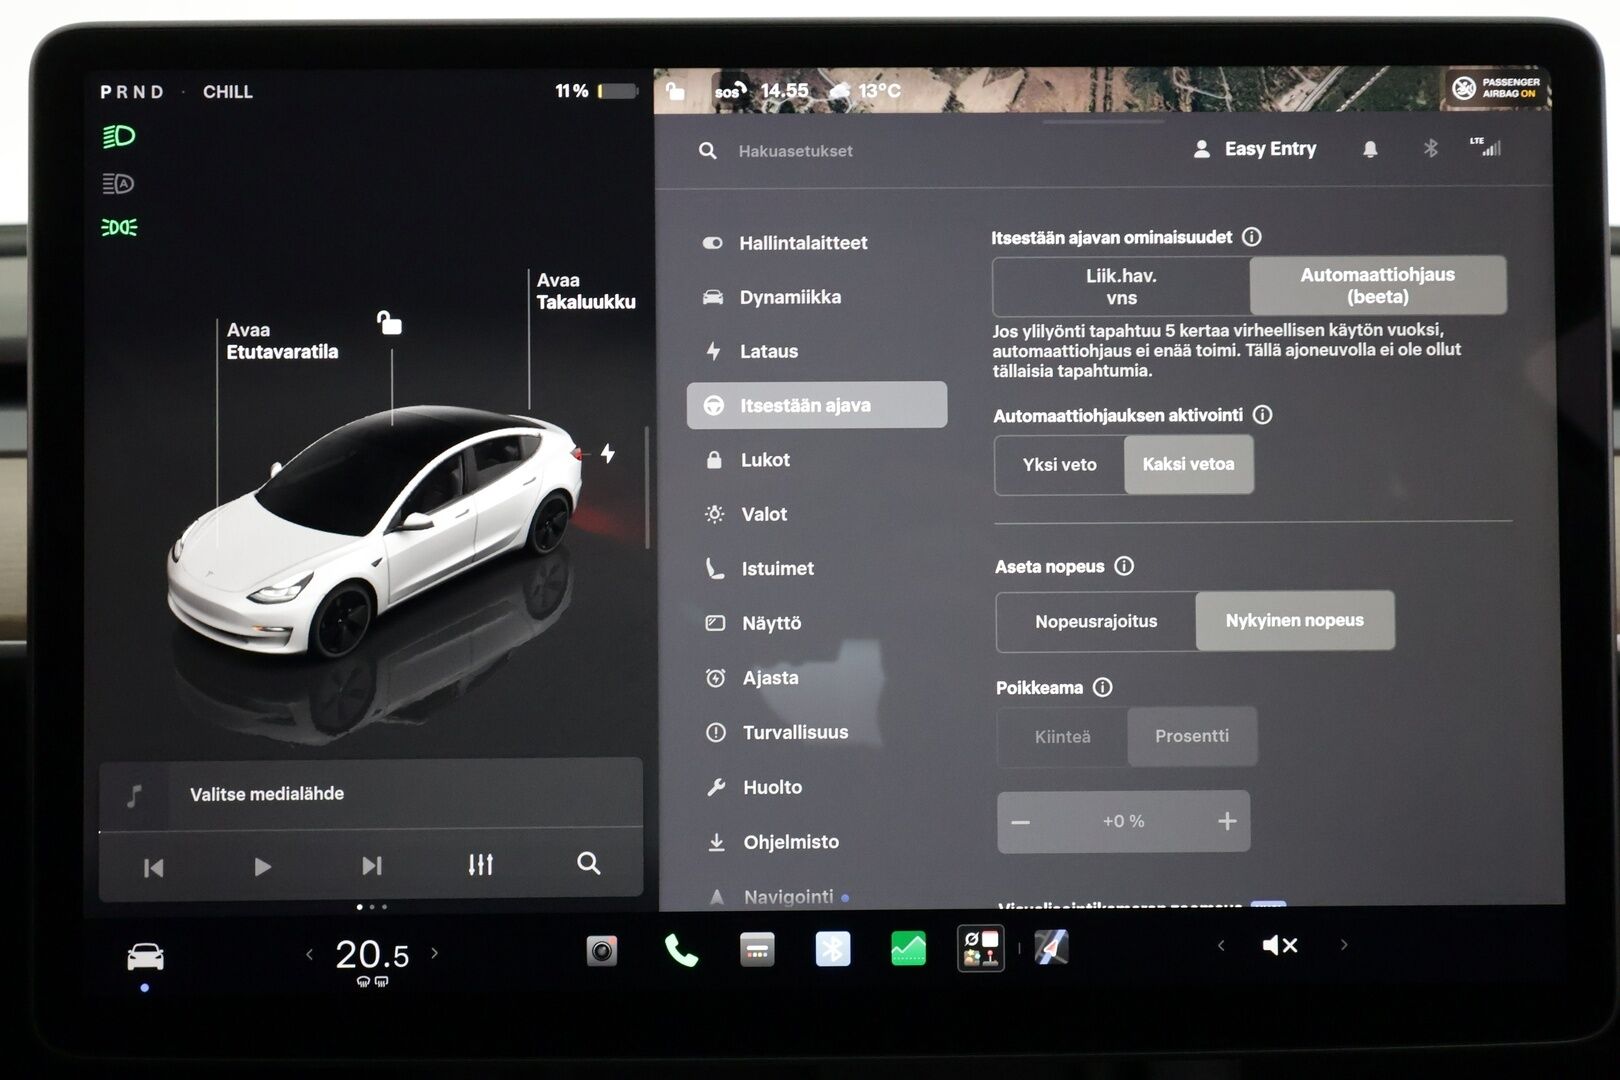Tap the charge port lightning bolt icon
The image size is (1620, 1080).
tap(607, 453)
